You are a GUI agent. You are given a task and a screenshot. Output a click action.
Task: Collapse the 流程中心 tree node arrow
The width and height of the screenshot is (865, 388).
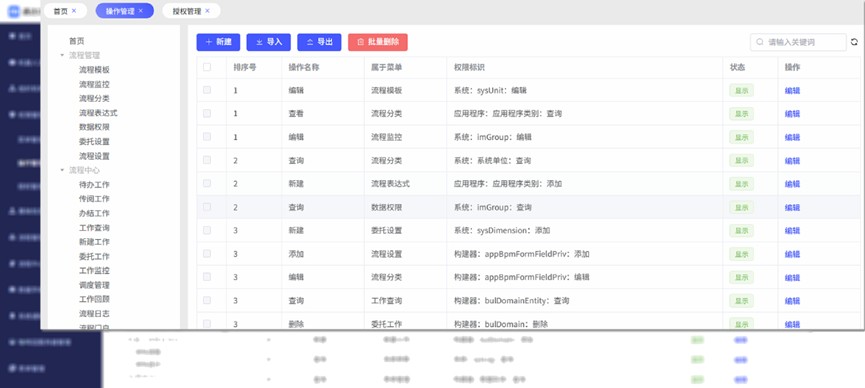62,171
